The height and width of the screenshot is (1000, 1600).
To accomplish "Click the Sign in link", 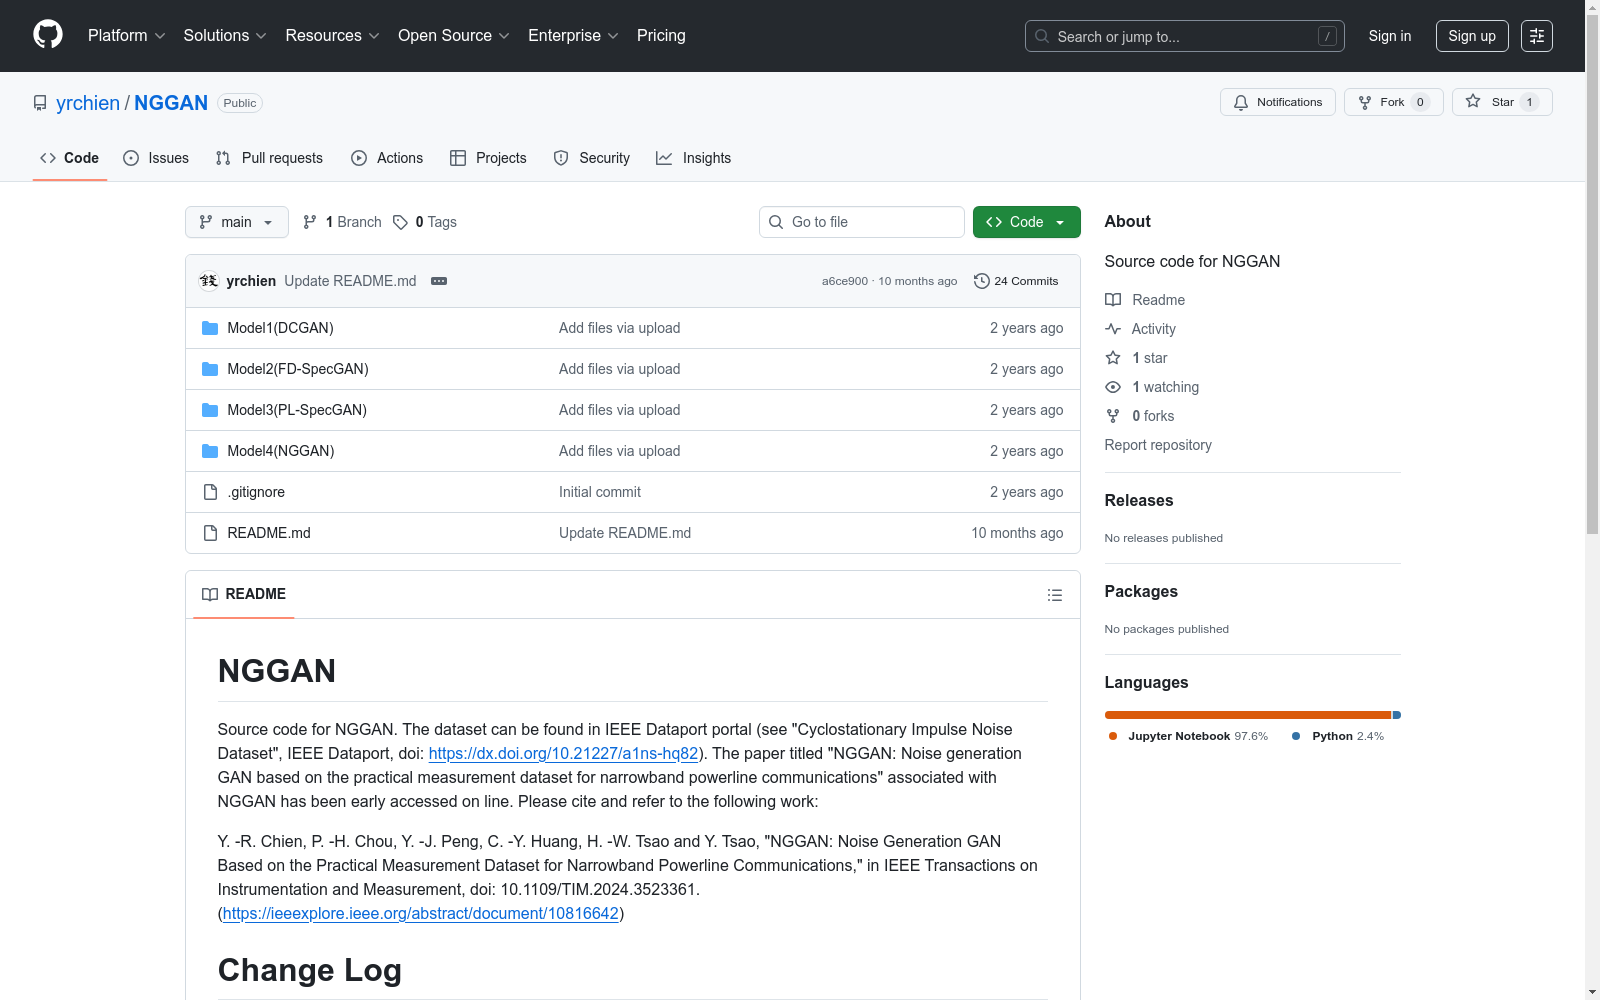I will (1390, 36).
